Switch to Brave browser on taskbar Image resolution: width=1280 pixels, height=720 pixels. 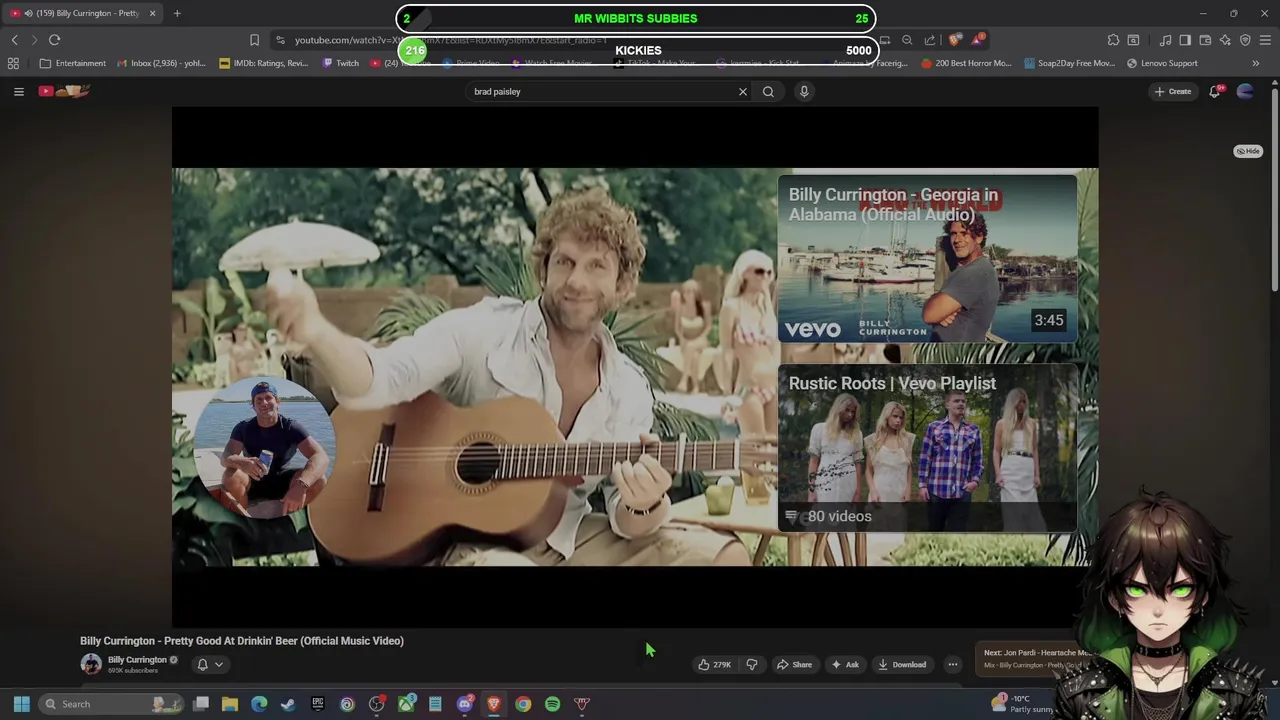pyautogui.click(x=494, y=704)
